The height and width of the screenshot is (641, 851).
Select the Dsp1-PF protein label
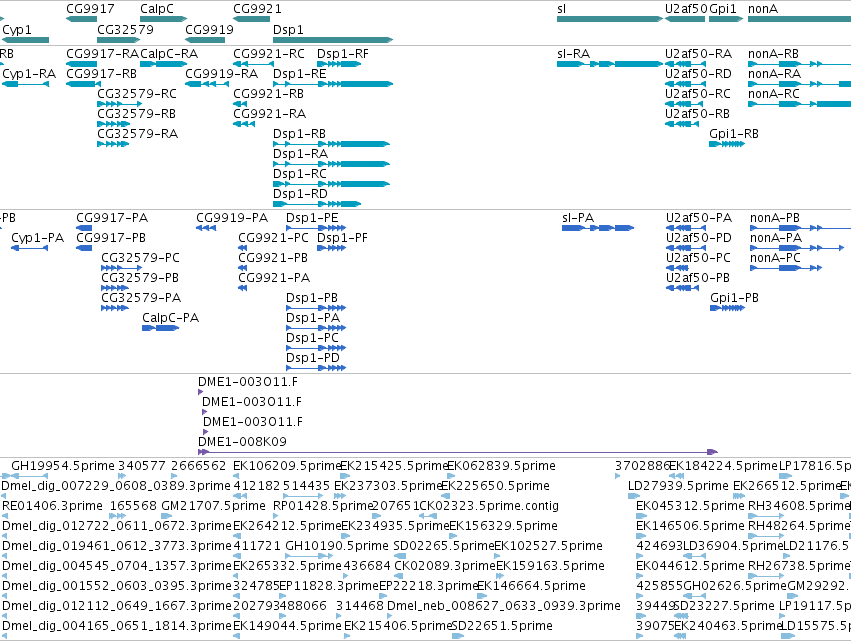pyautogui.click(x=342, y=238)
